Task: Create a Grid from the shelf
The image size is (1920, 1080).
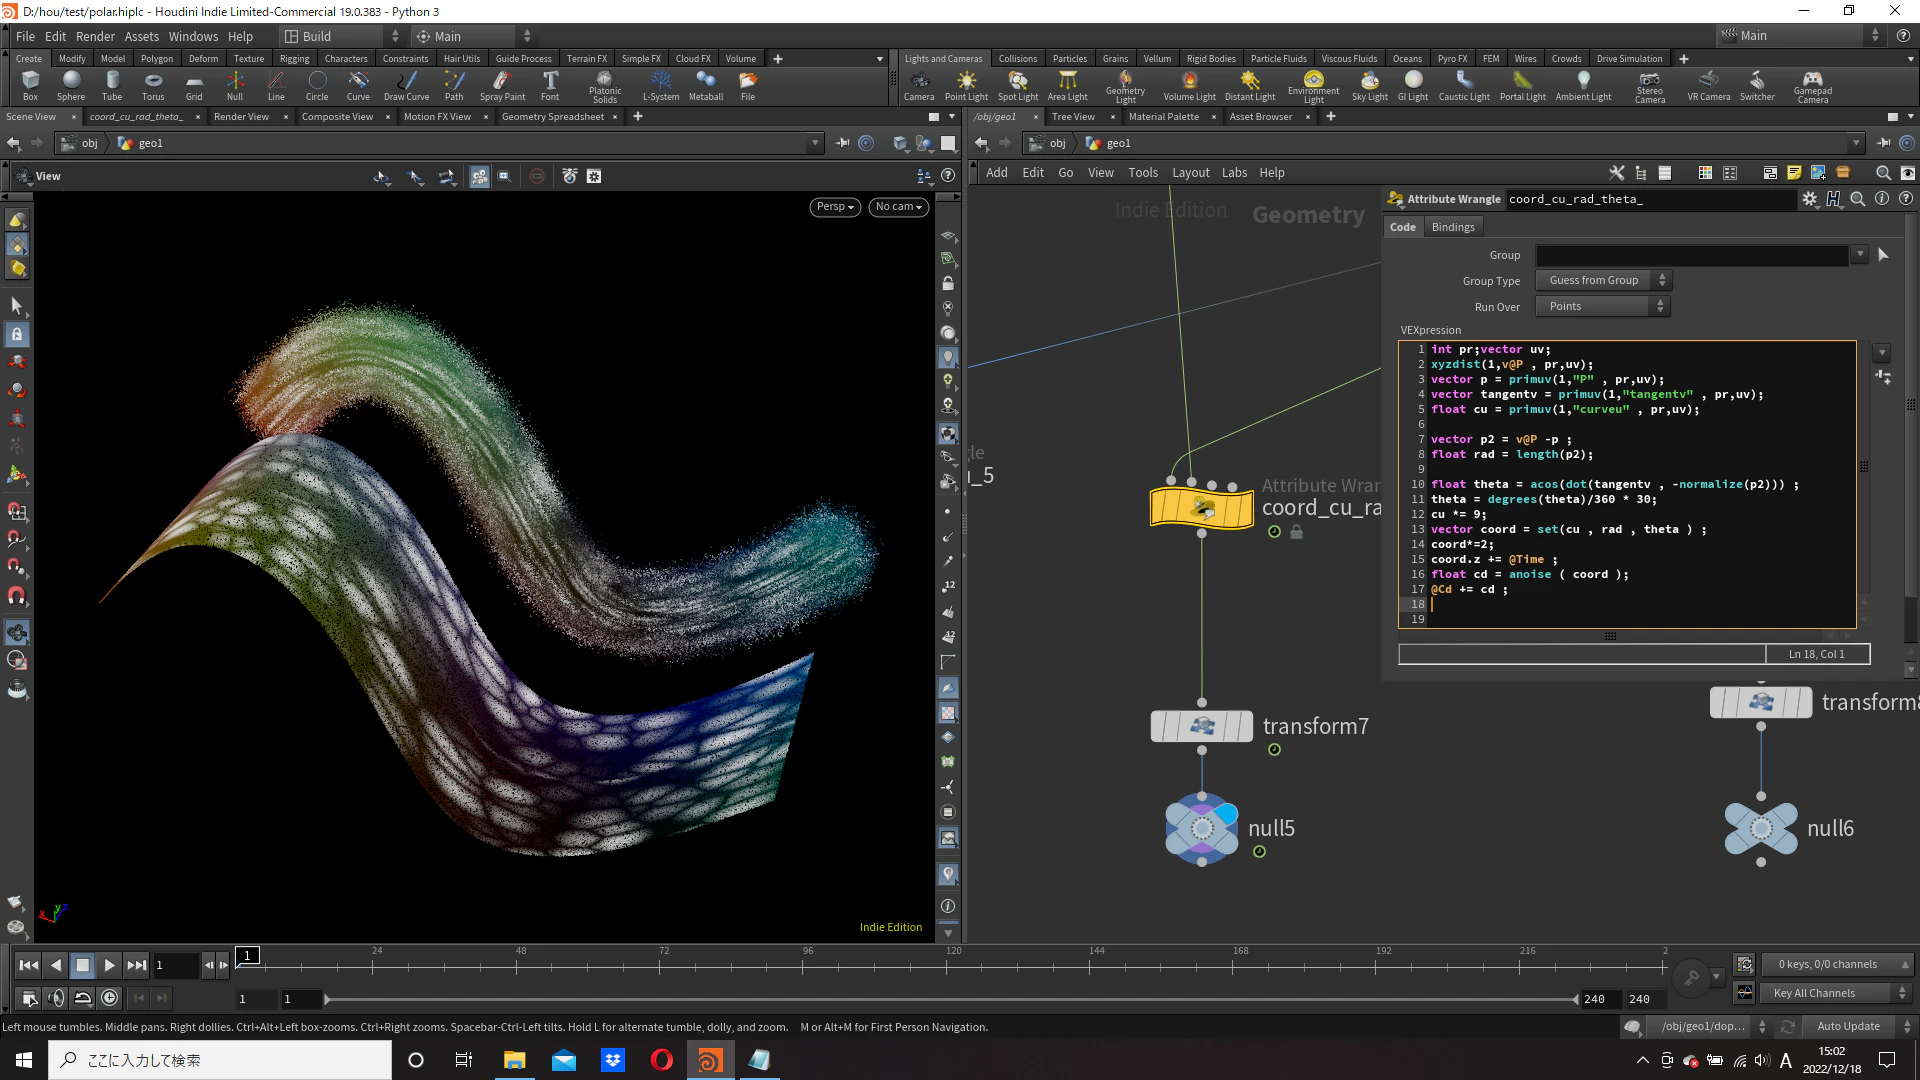Action: (x=194, y=86)
